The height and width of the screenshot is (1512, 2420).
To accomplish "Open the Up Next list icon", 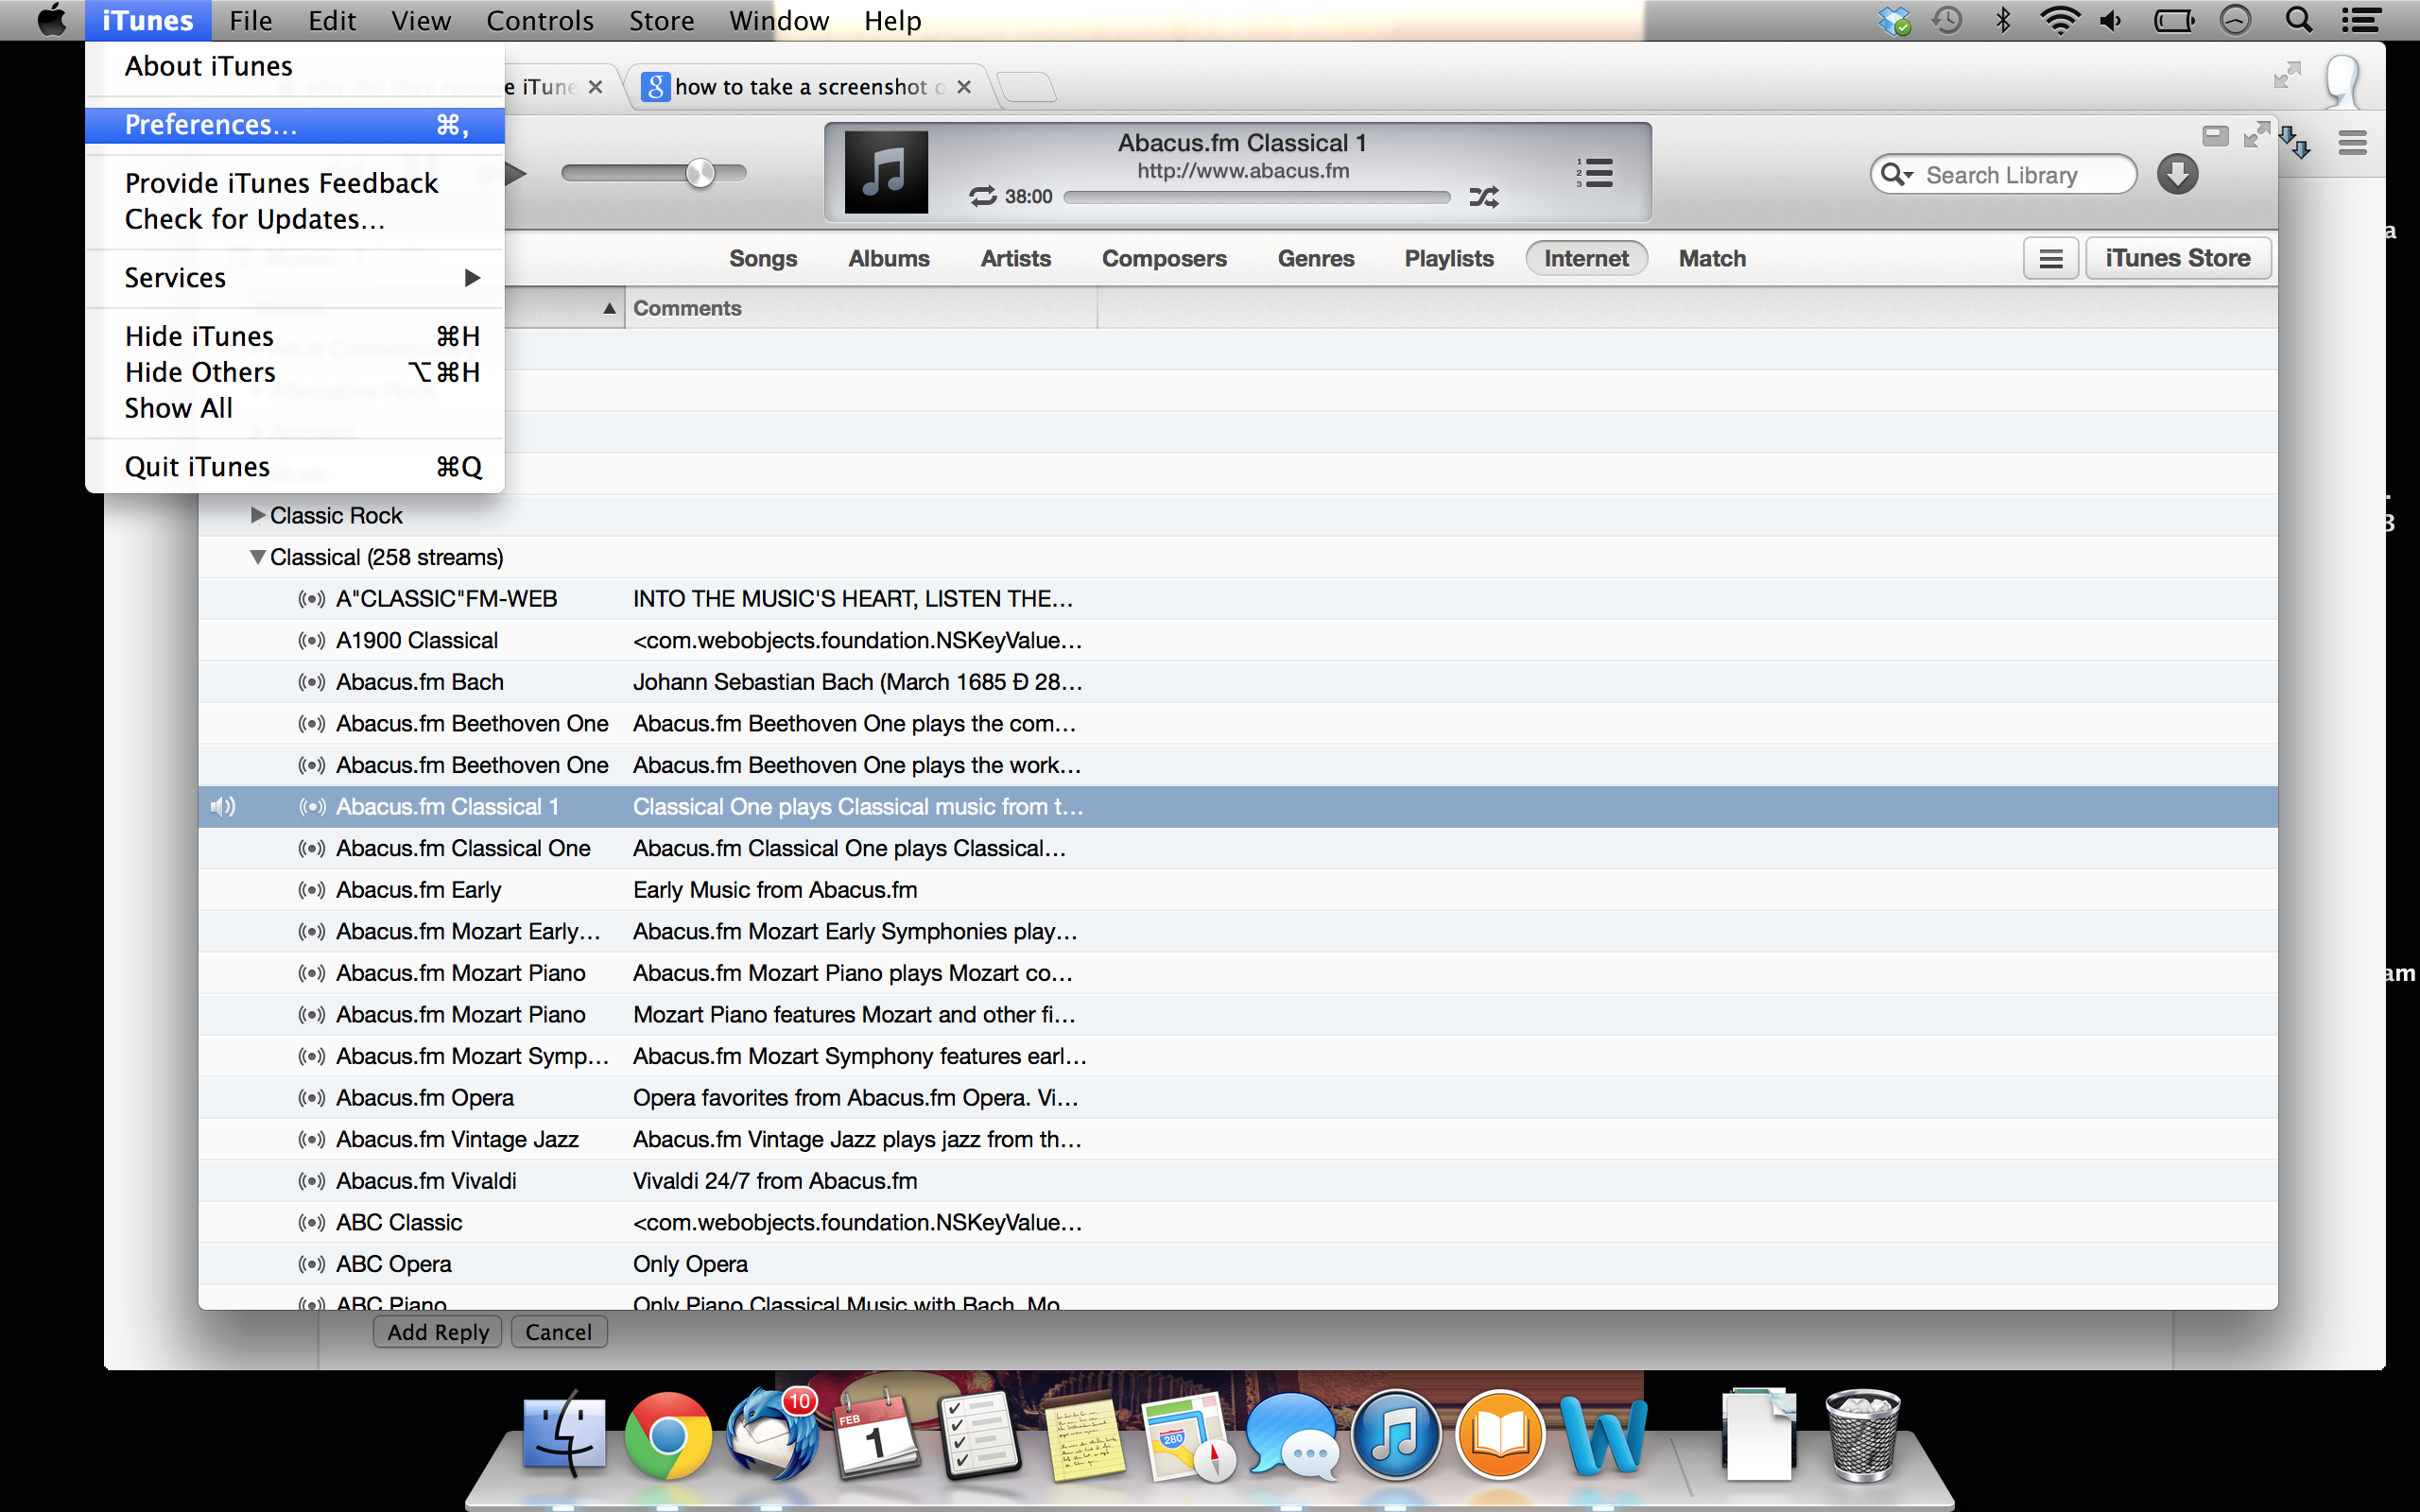I will click(1594, 172).
